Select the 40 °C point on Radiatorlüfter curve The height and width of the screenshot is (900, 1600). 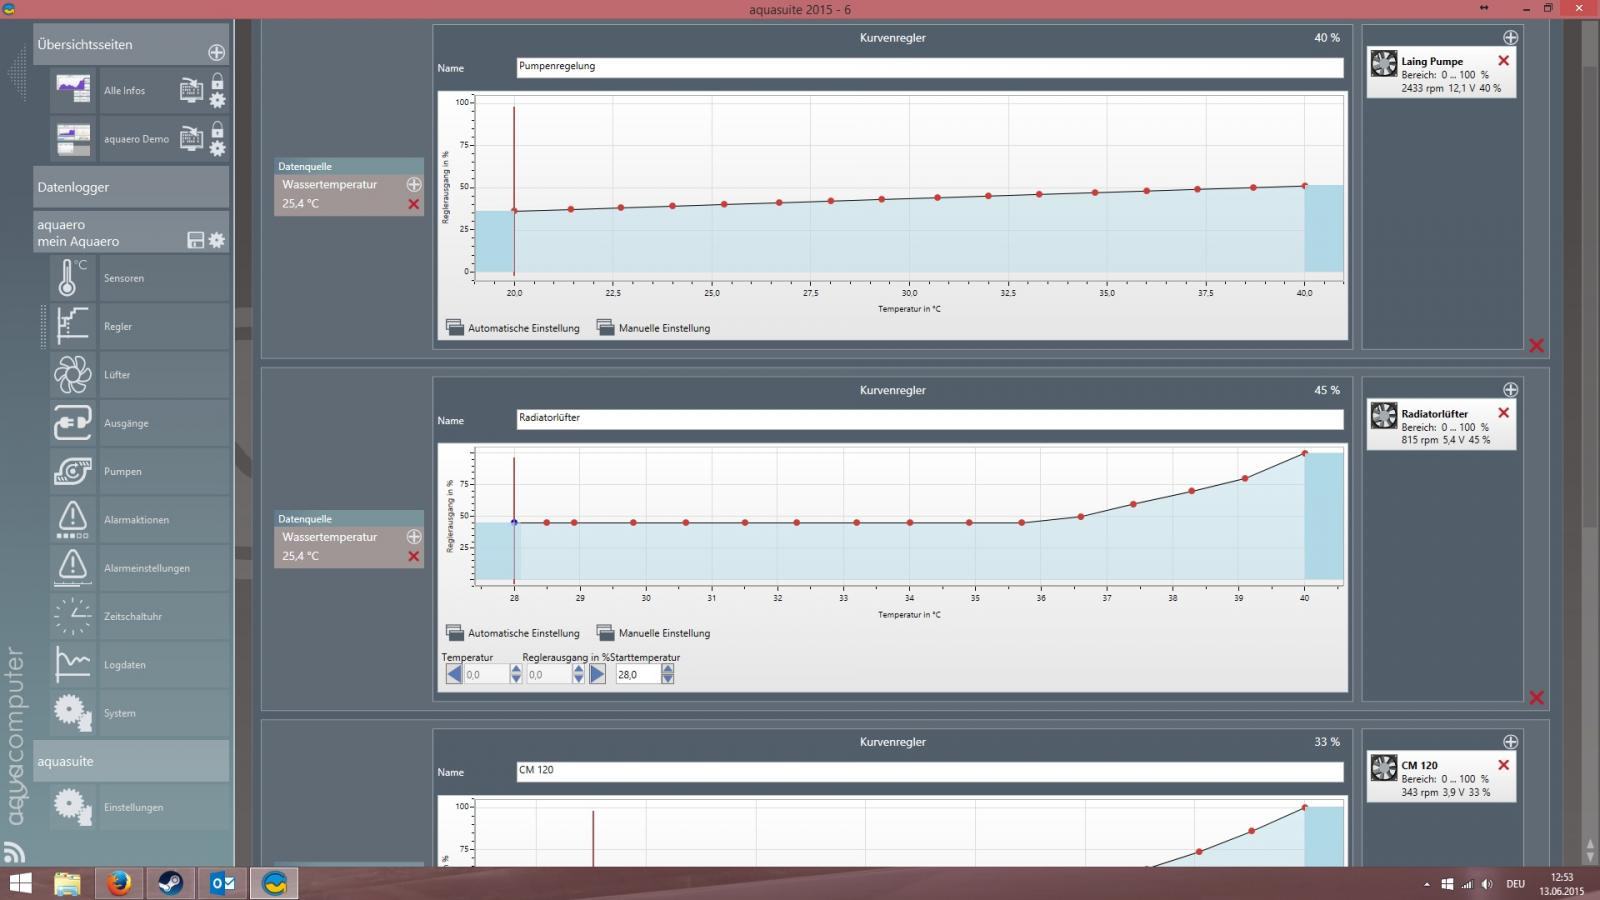(1304, 453)
